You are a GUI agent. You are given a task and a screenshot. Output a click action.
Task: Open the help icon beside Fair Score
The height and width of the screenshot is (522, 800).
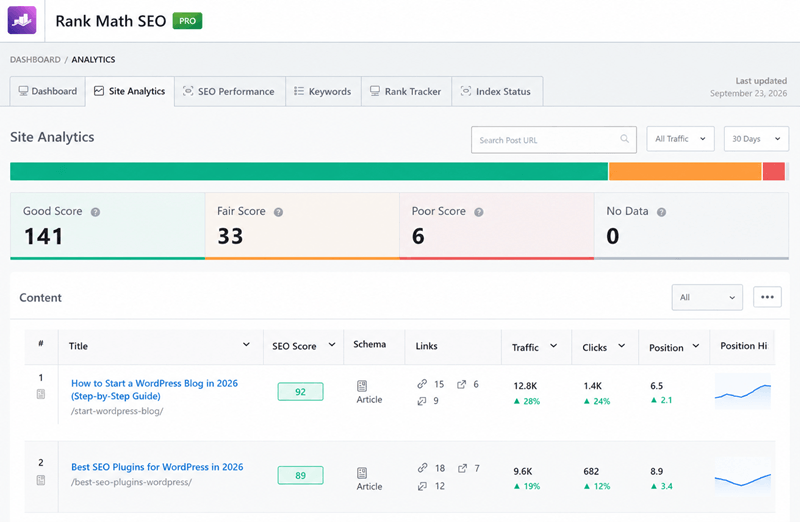point(278,212)
